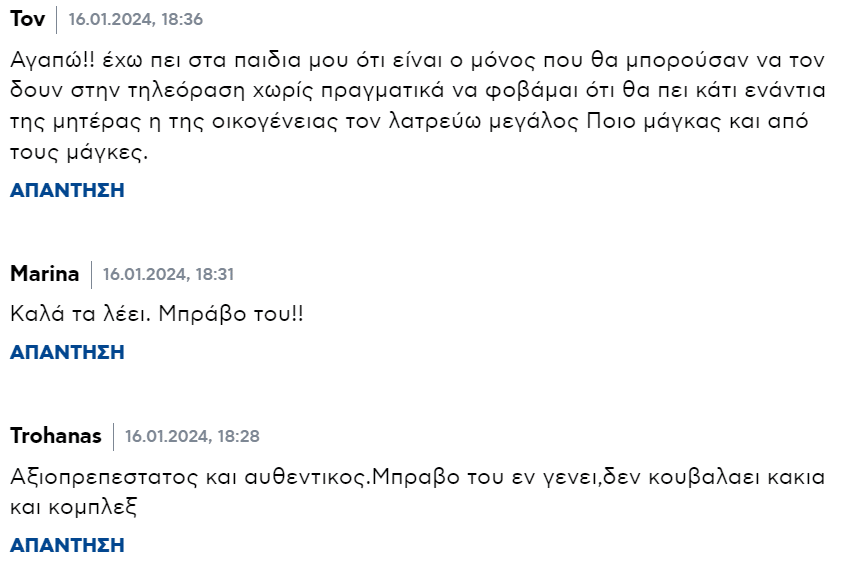Click "τους μάγκες." ending Tov's comment

[x=79, y=155]
